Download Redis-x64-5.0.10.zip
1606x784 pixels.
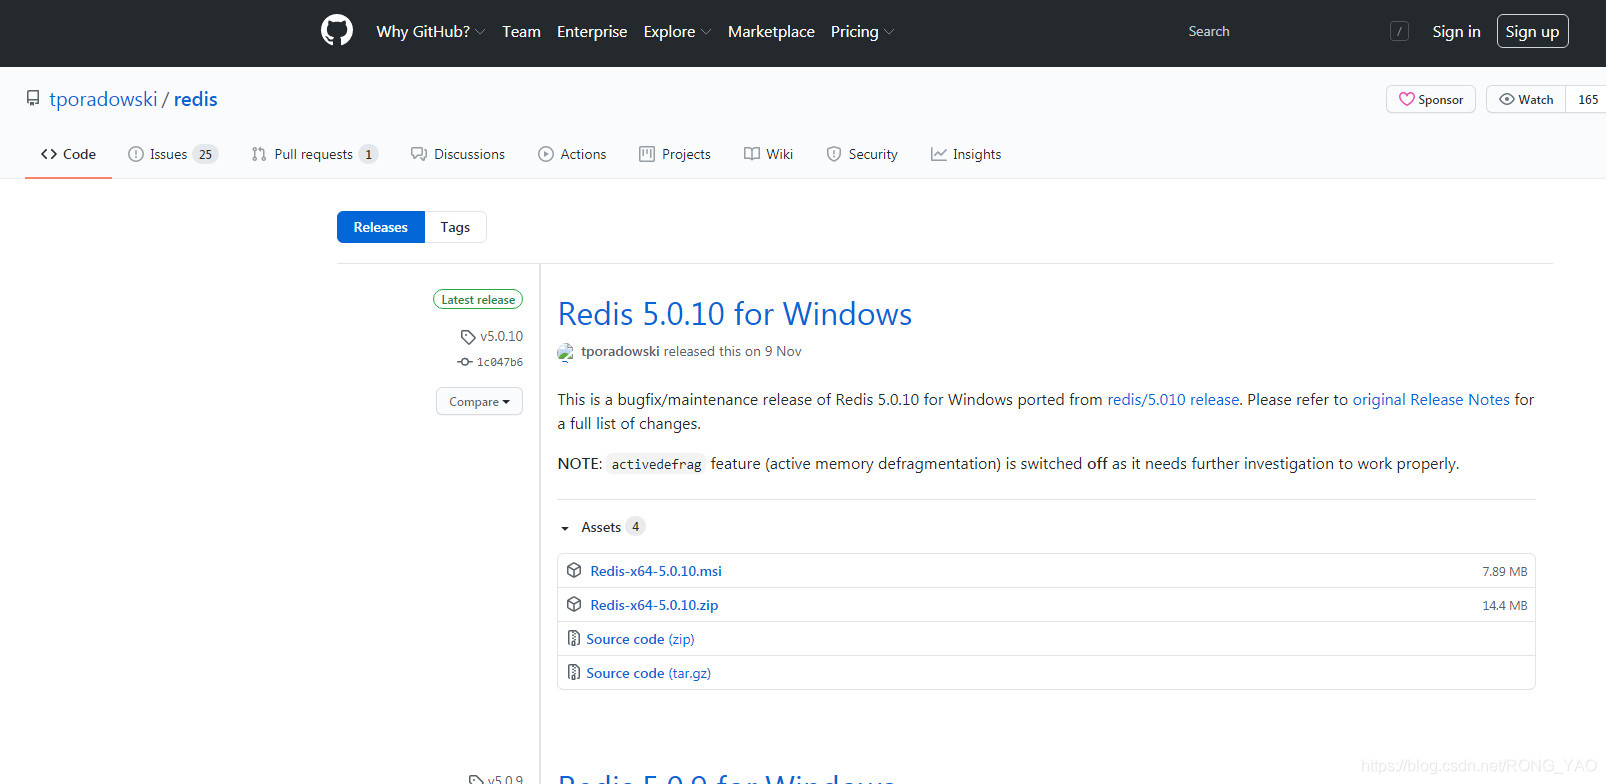click(x=654, y=605)
